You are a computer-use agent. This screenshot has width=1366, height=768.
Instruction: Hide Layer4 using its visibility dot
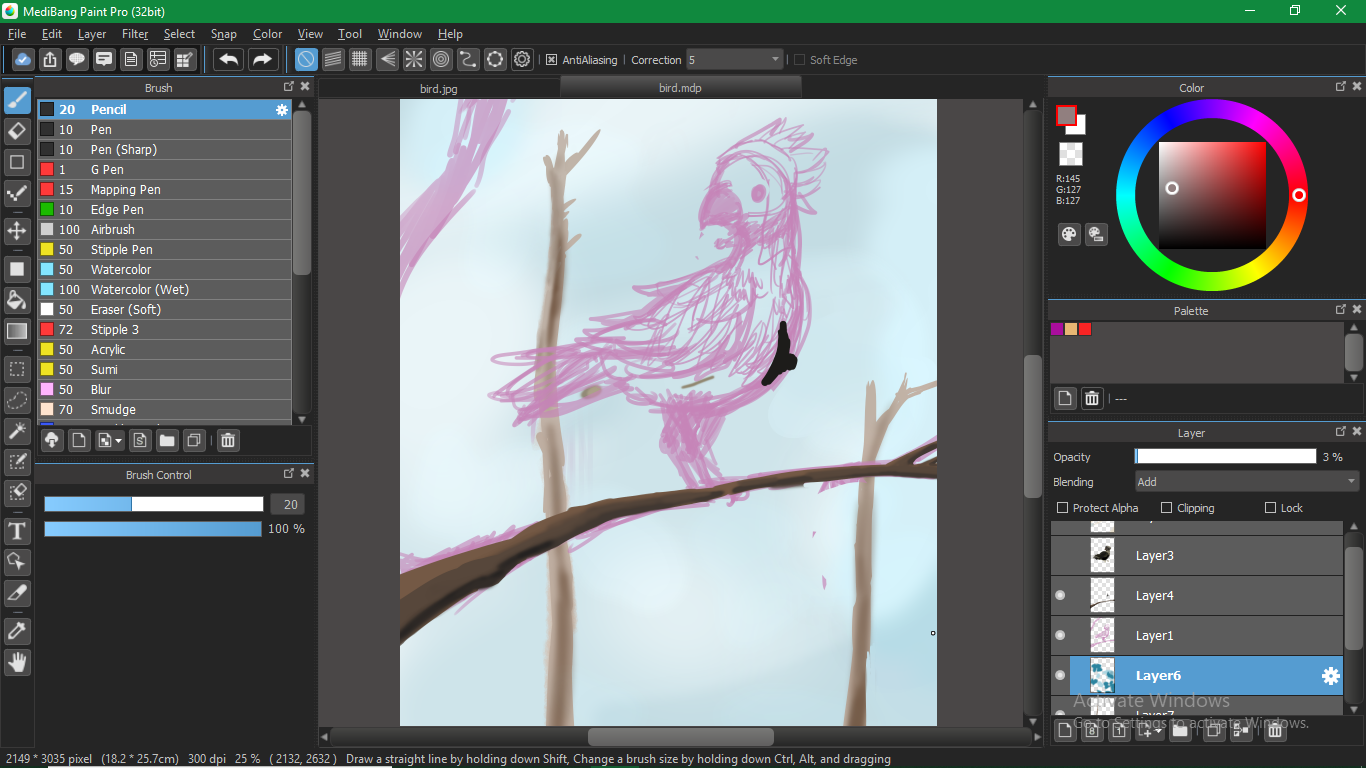[1060, 595]
